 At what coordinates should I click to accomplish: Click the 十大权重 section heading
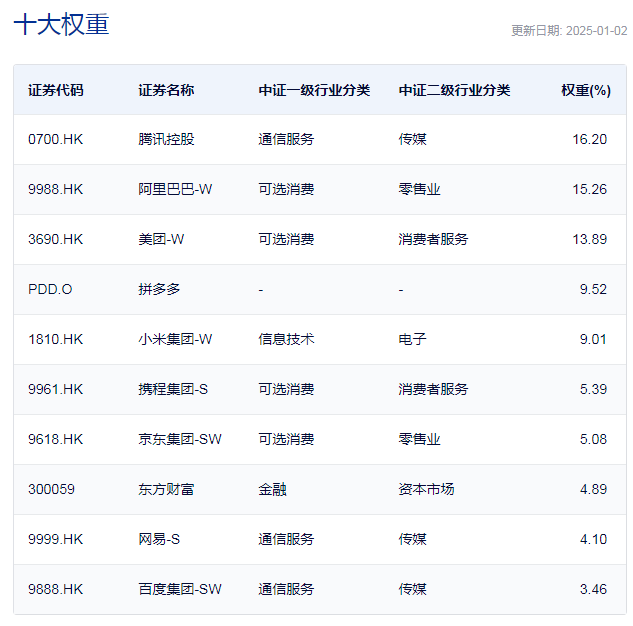pos(61,25)
